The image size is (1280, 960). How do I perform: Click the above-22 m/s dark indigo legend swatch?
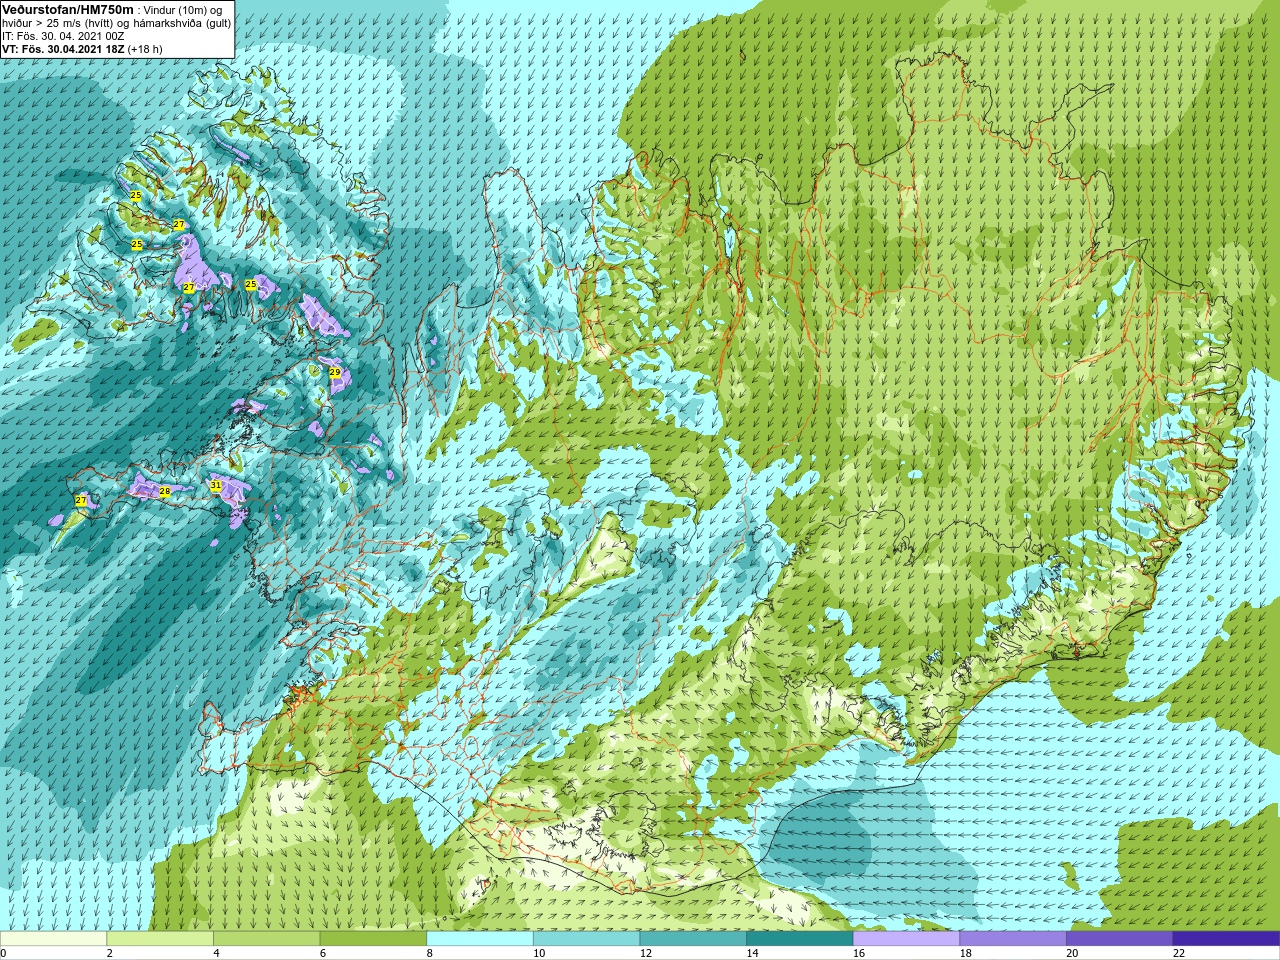click(1227, 939)
